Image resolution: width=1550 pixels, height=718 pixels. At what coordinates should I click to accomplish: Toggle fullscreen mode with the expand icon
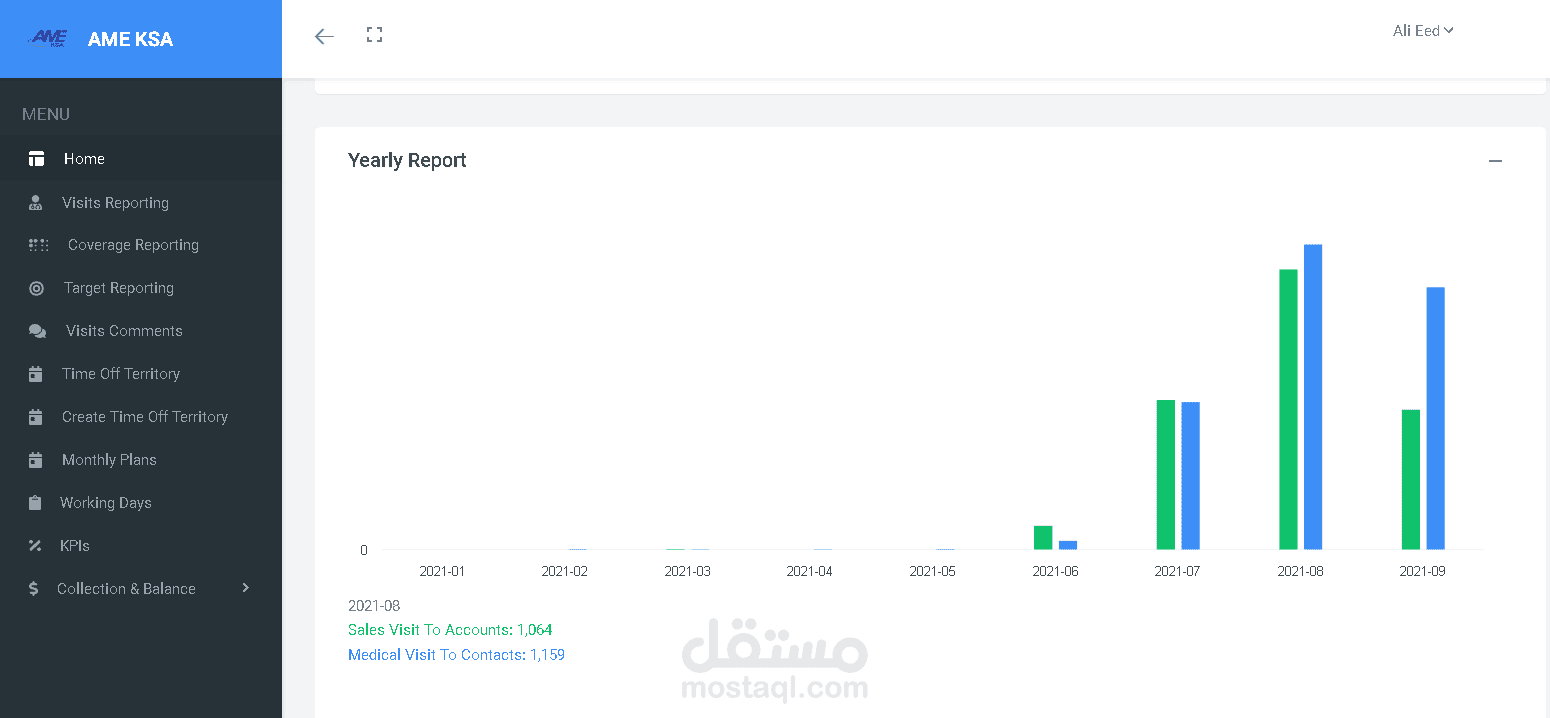pos(374,33)
